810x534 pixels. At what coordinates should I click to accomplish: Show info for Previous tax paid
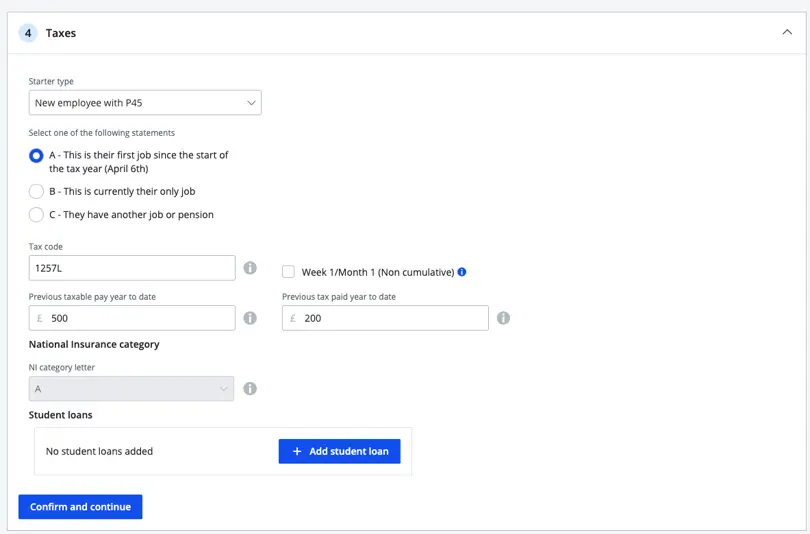503,318
